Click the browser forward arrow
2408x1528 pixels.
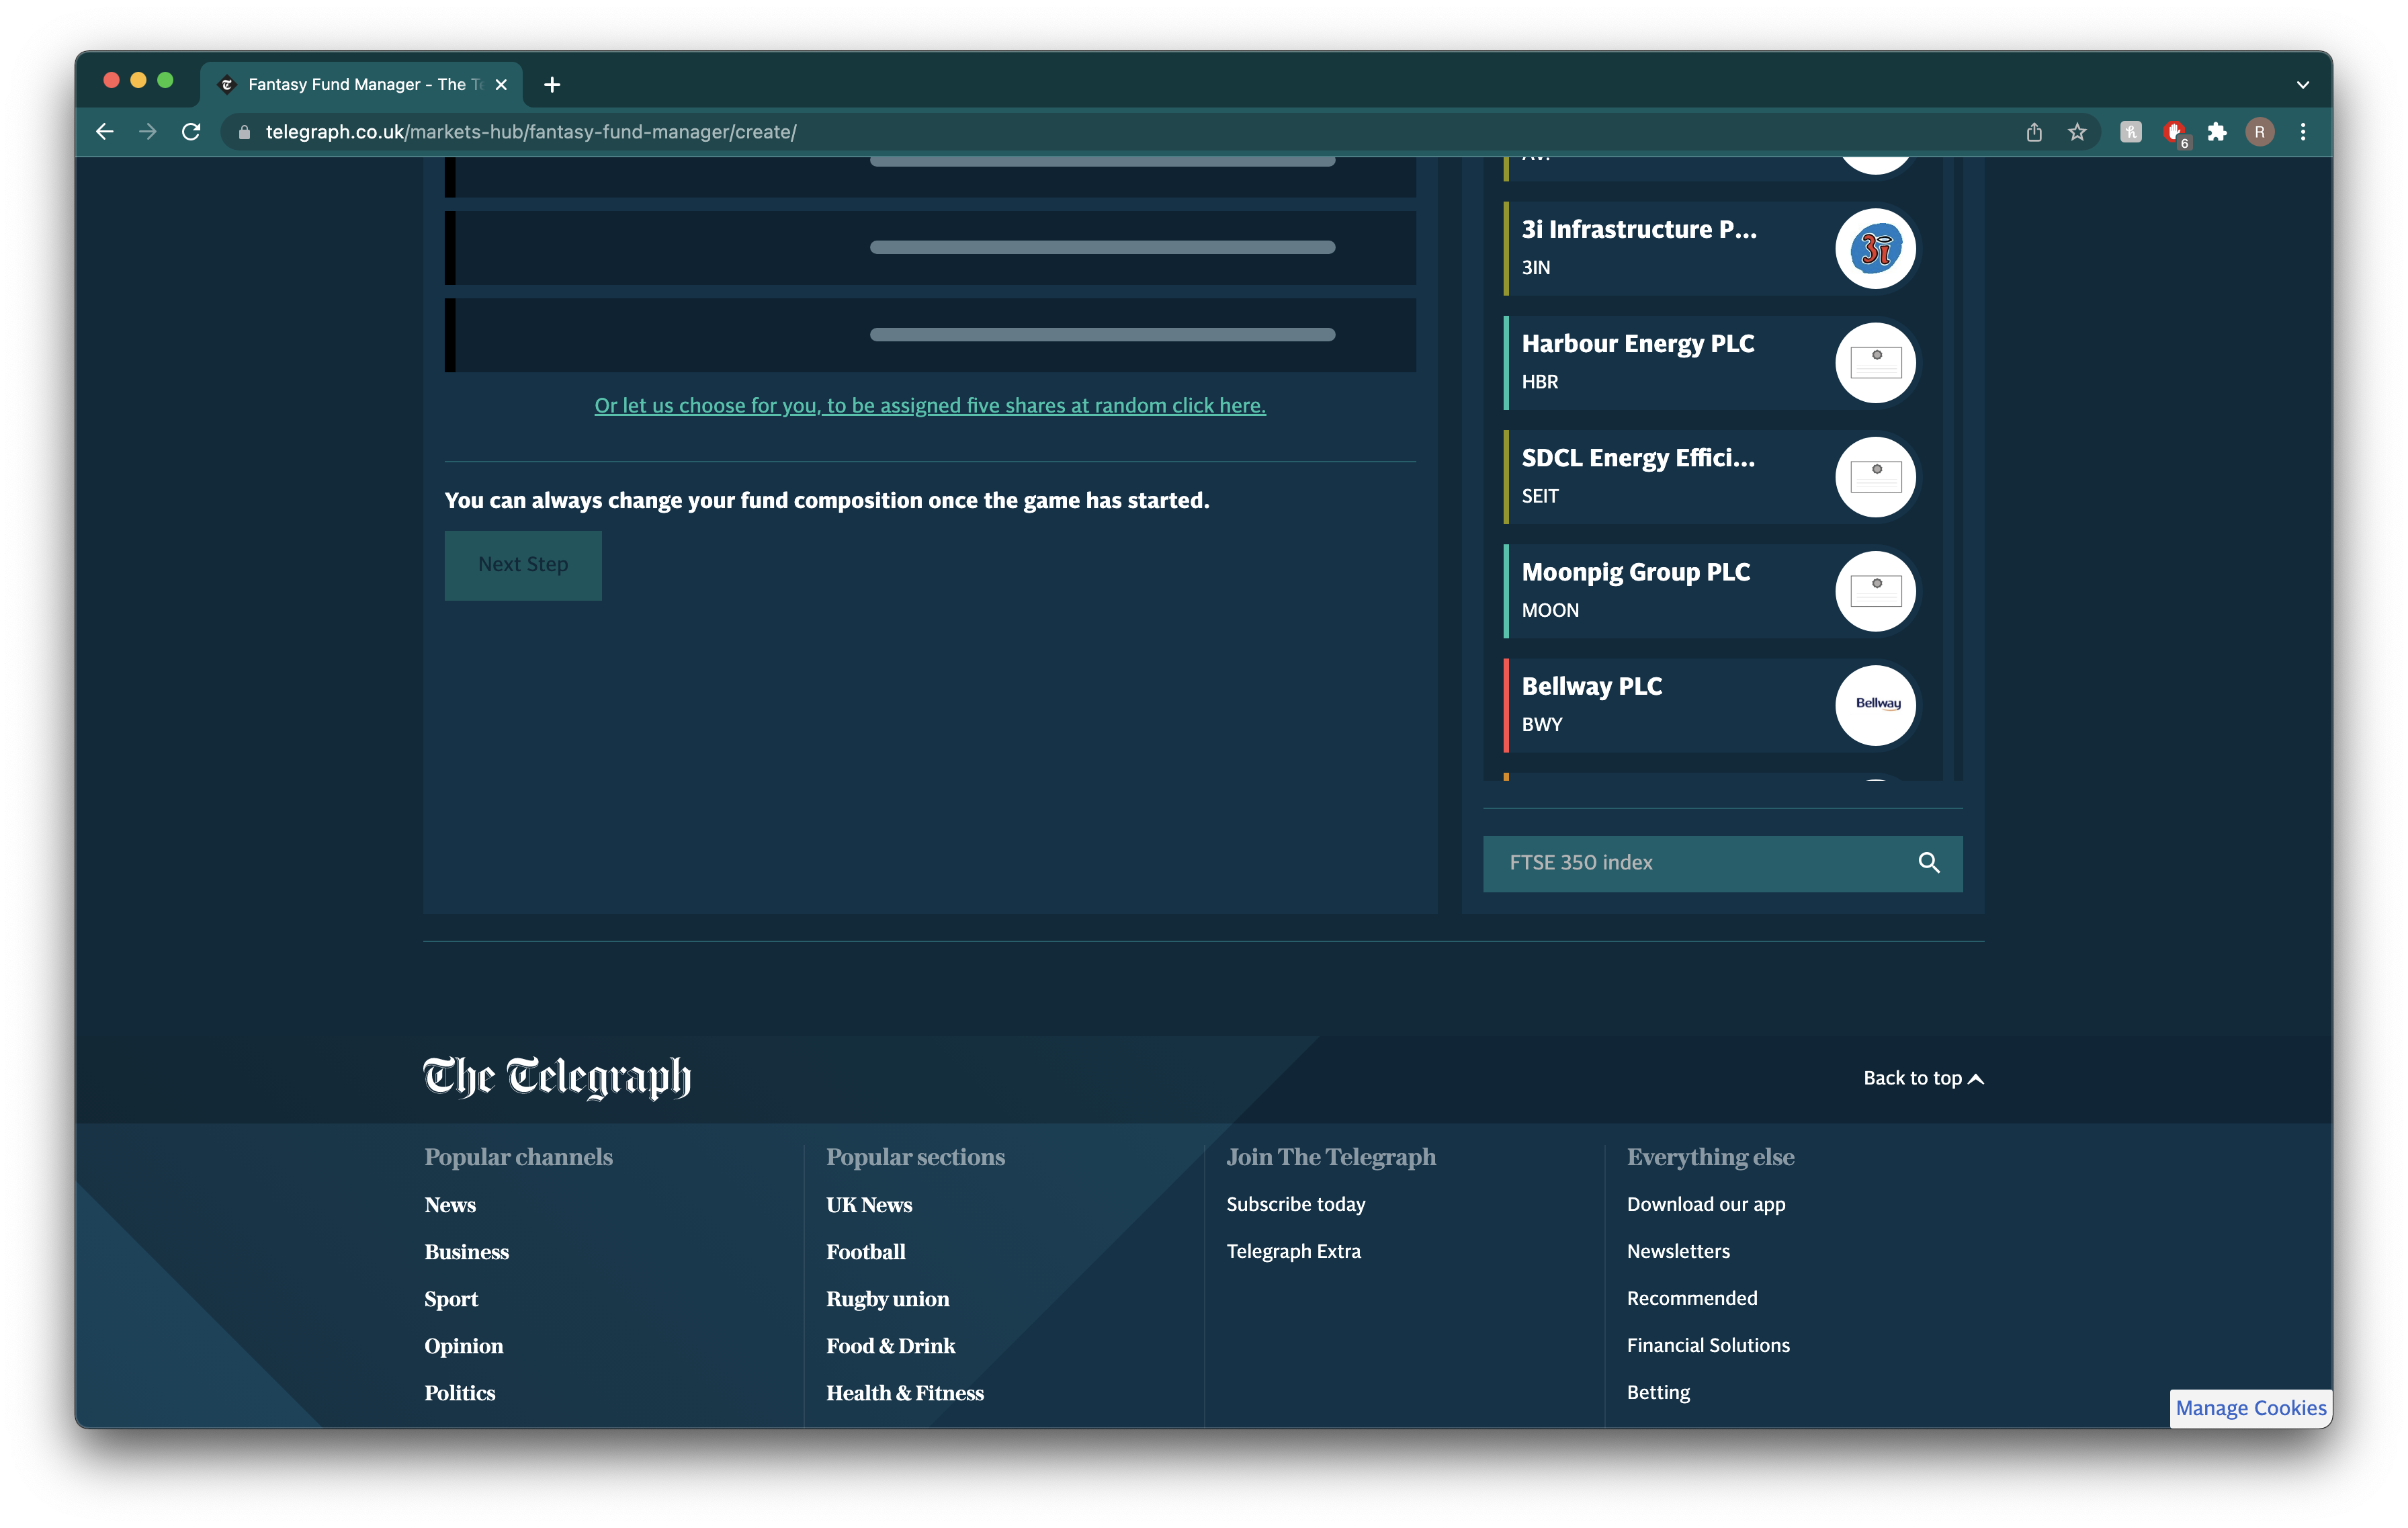[148, 132]
